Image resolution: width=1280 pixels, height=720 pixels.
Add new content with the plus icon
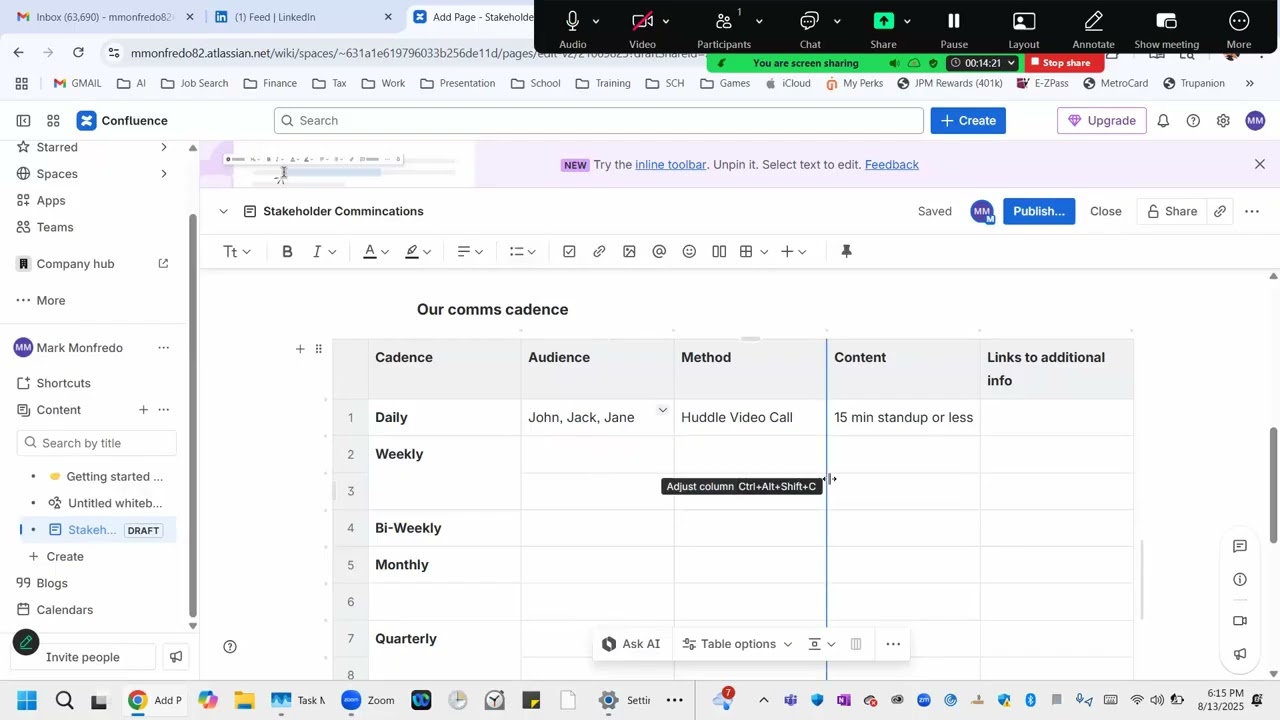[x=143, y=410]
